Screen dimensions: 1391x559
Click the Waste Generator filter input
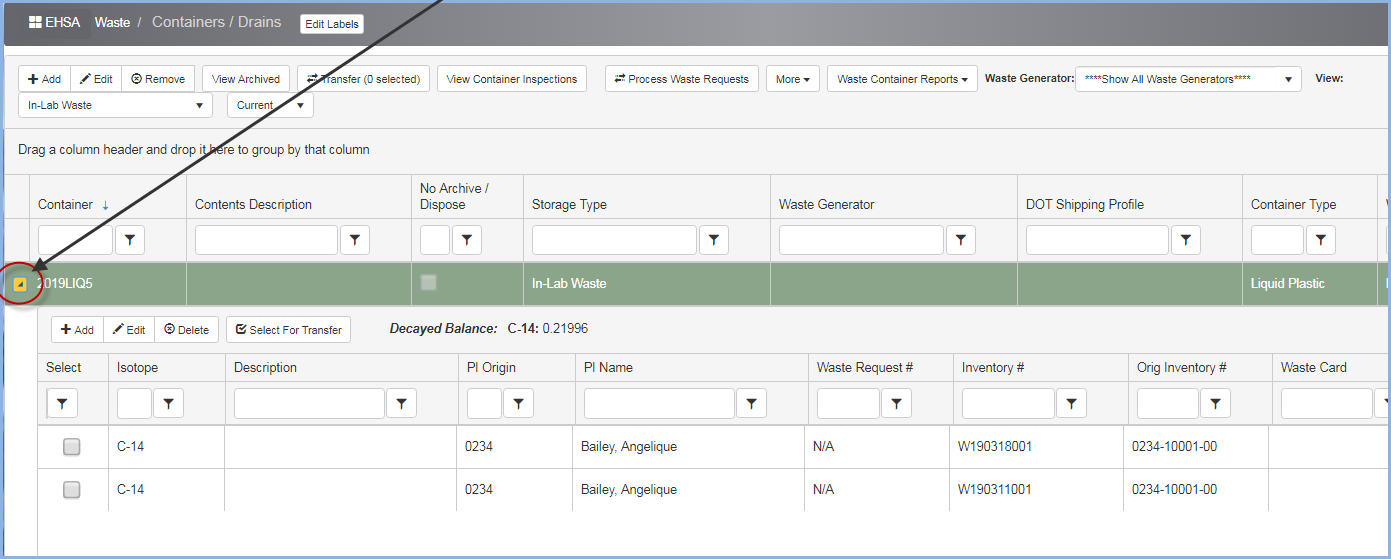[x=861, y=240]
